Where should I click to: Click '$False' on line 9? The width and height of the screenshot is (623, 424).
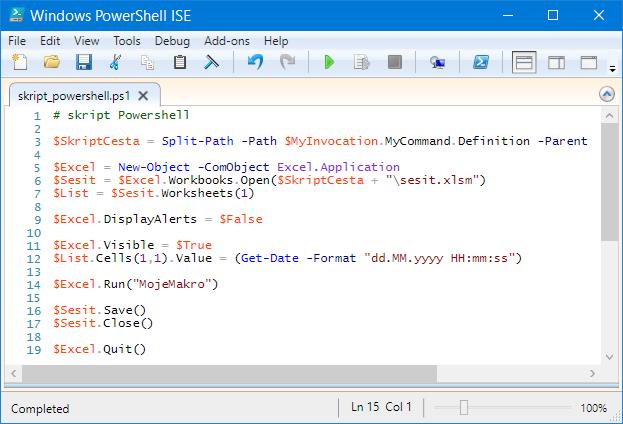coord(241,219)
